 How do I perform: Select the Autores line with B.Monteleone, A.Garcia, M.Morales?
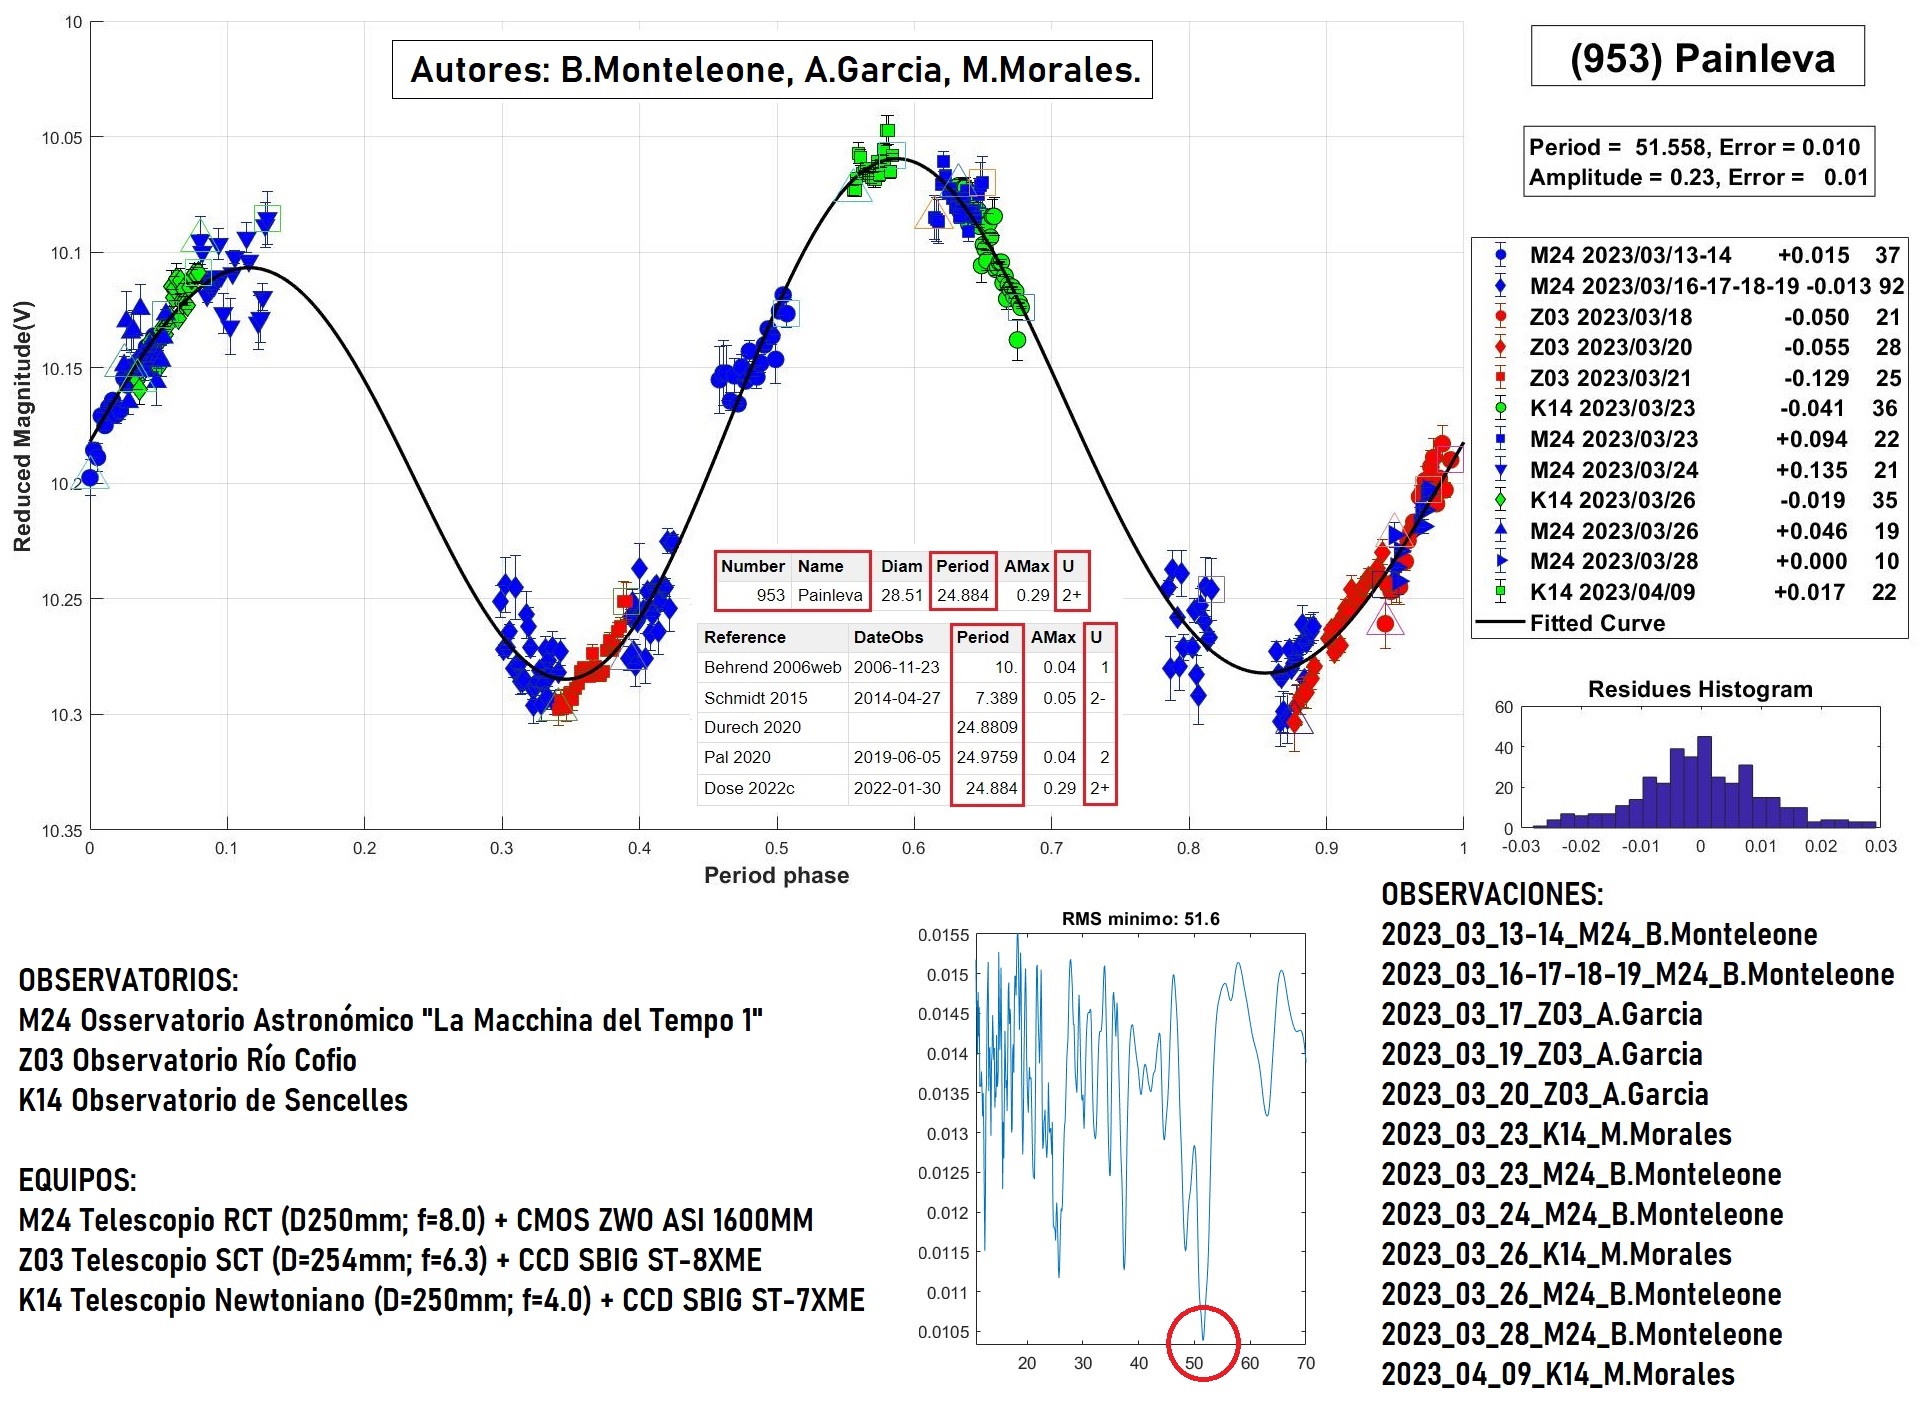[x=772, y=69]
